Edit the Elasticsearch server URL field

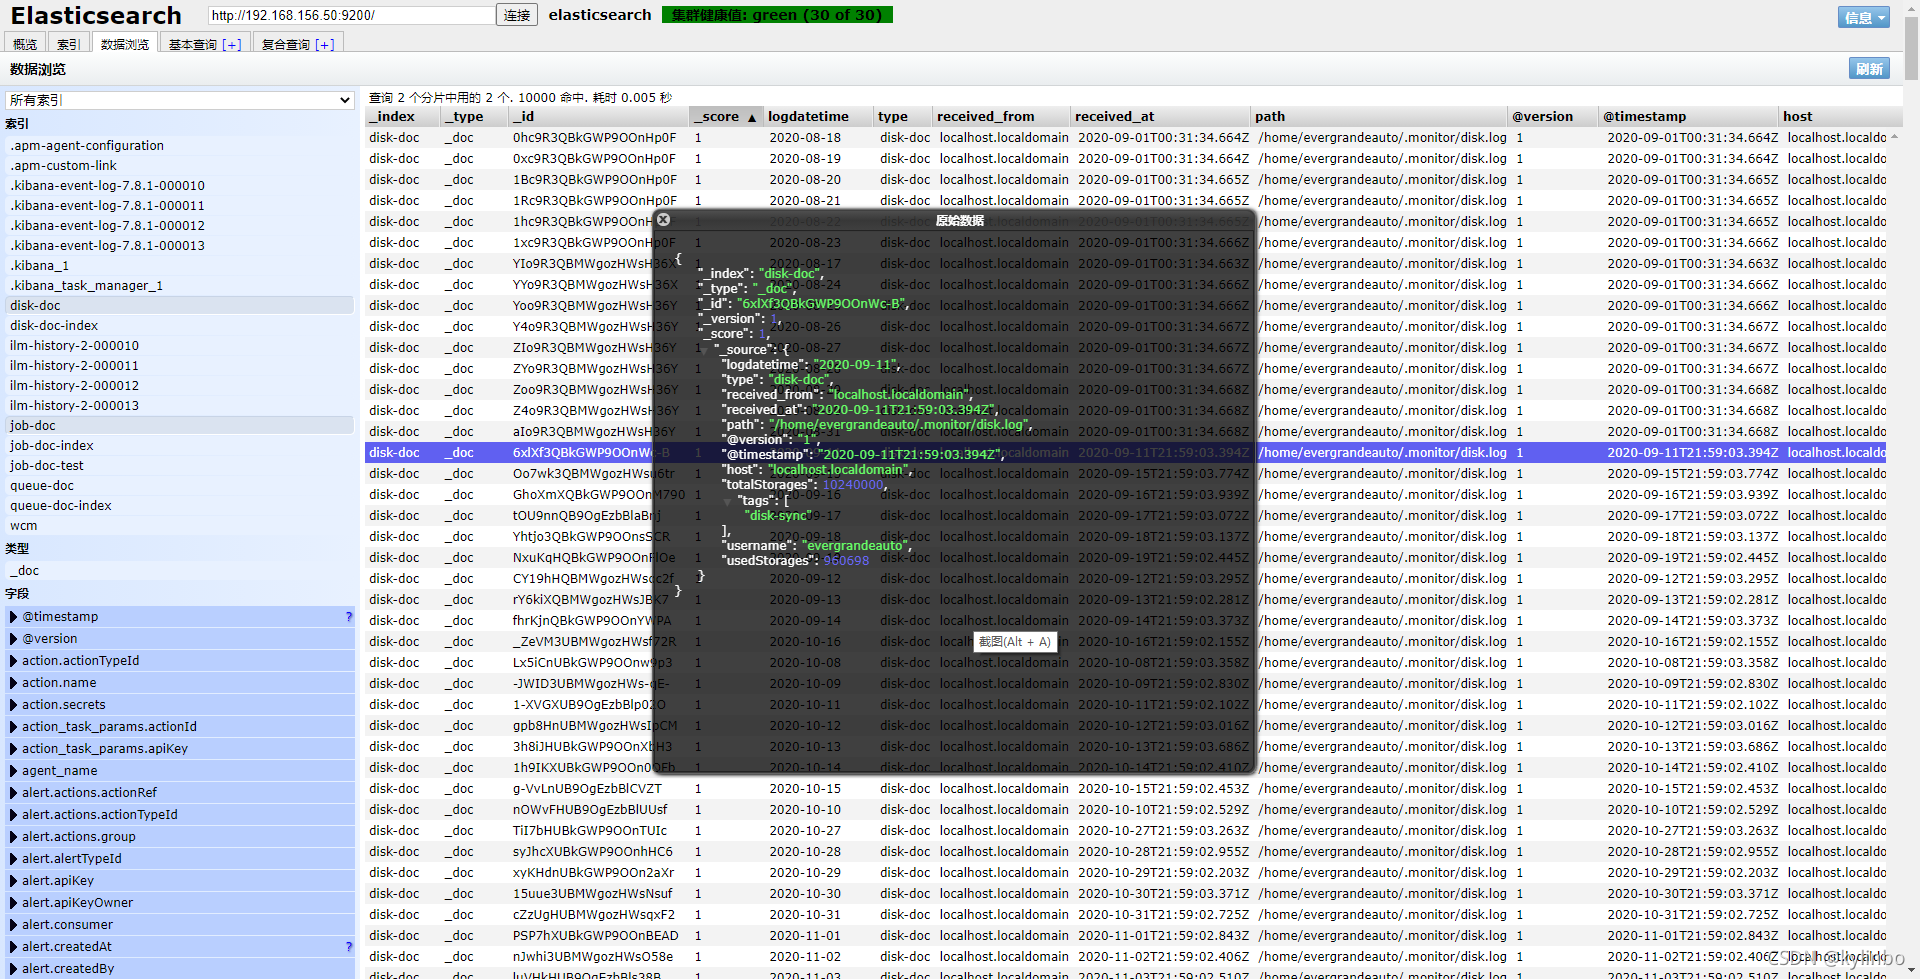click(351, 15)
